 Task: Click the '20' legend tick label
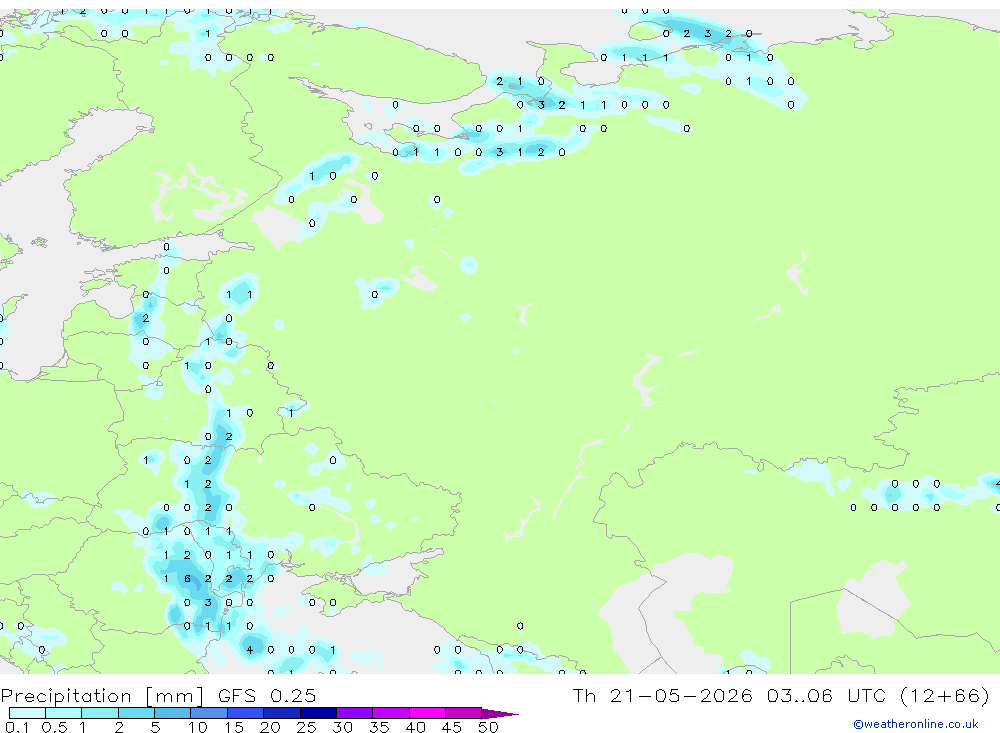[270, 727]
